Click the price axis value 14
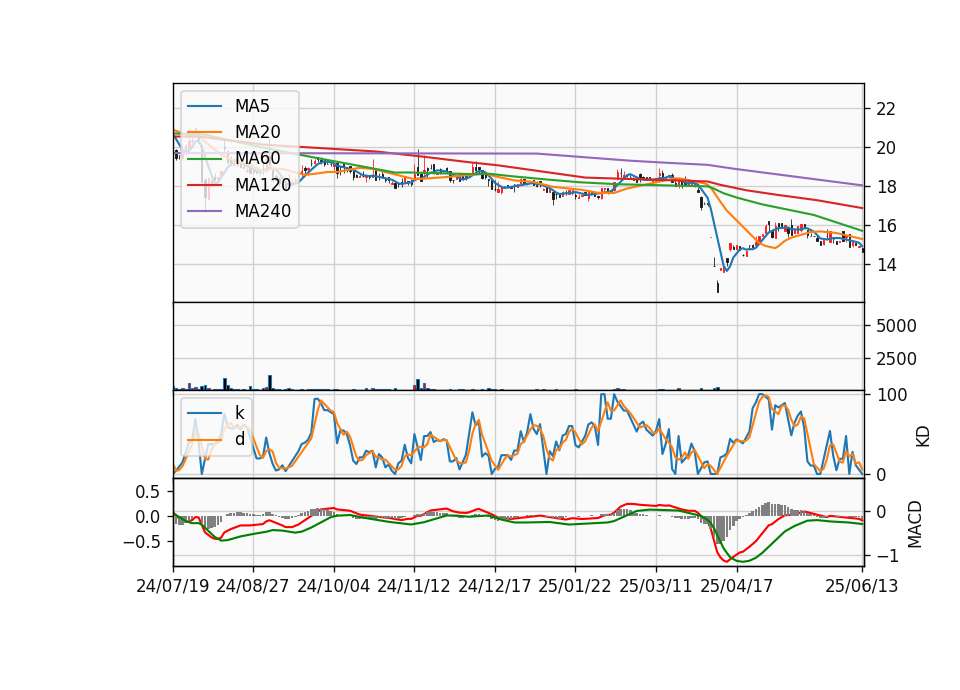Screen dimensions: 960x690 click(x=886, y=264)
